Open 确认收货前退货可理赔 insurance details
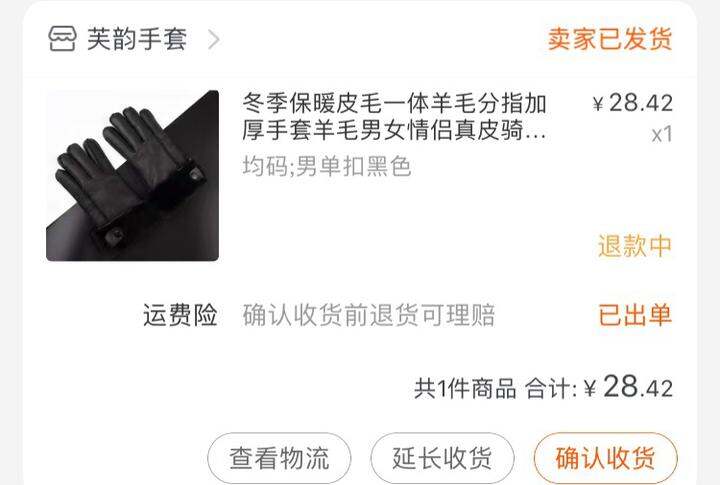The height and width of the screenshot is (485, 720). click(369, 315)
